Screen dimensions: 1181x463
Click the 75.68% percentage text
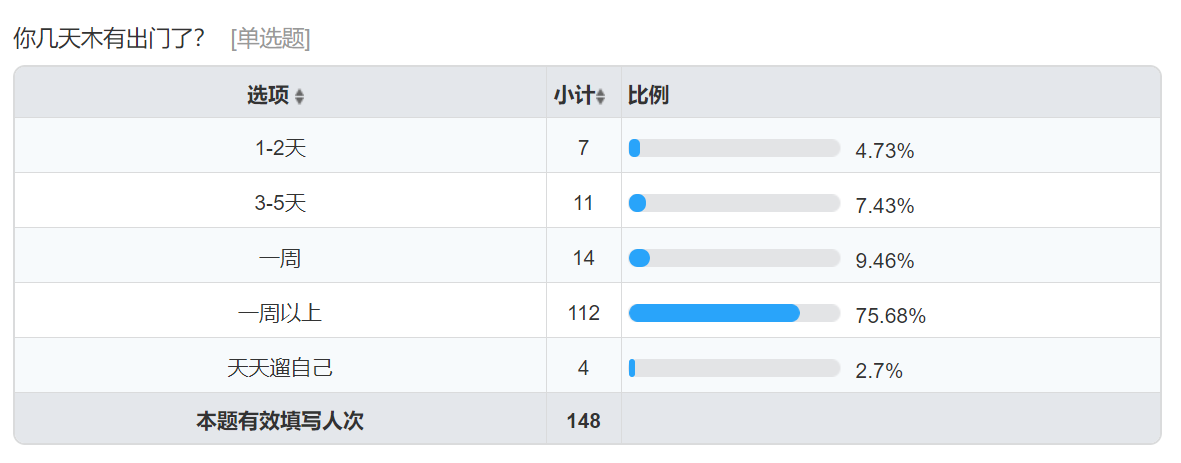click(890, 316)
